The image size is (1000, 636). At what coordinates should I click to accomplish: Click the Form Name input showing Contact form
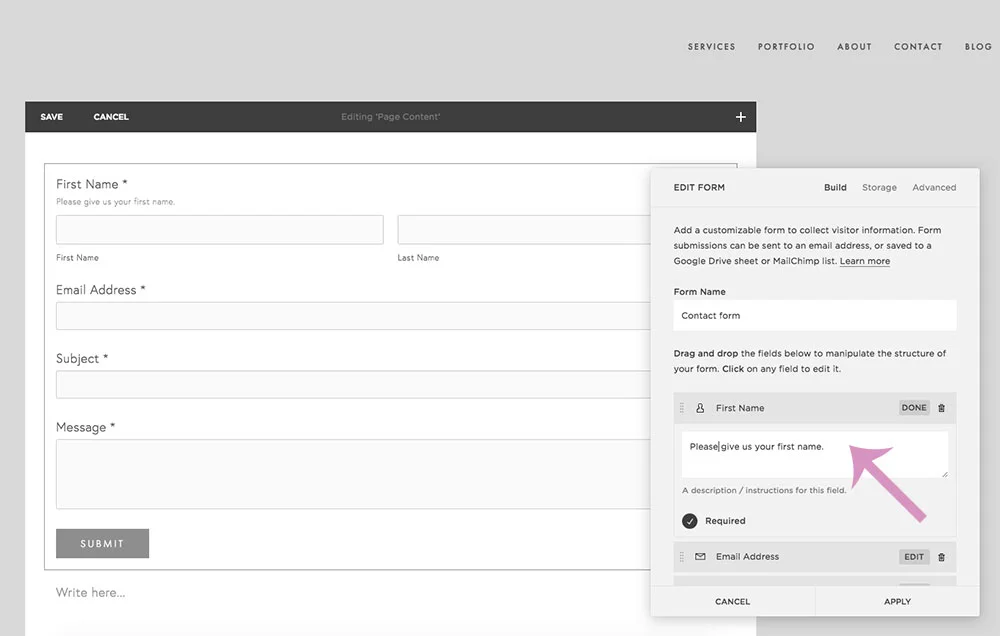(x=814, y=315)
